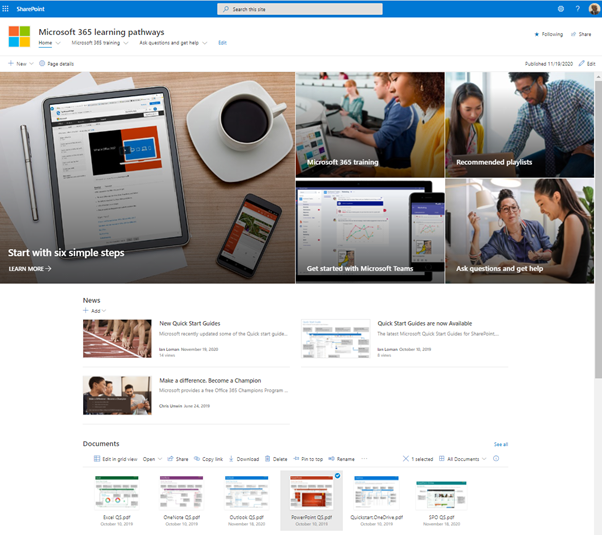Expand the New button dropdown chevron

click(x=31, y=64)
